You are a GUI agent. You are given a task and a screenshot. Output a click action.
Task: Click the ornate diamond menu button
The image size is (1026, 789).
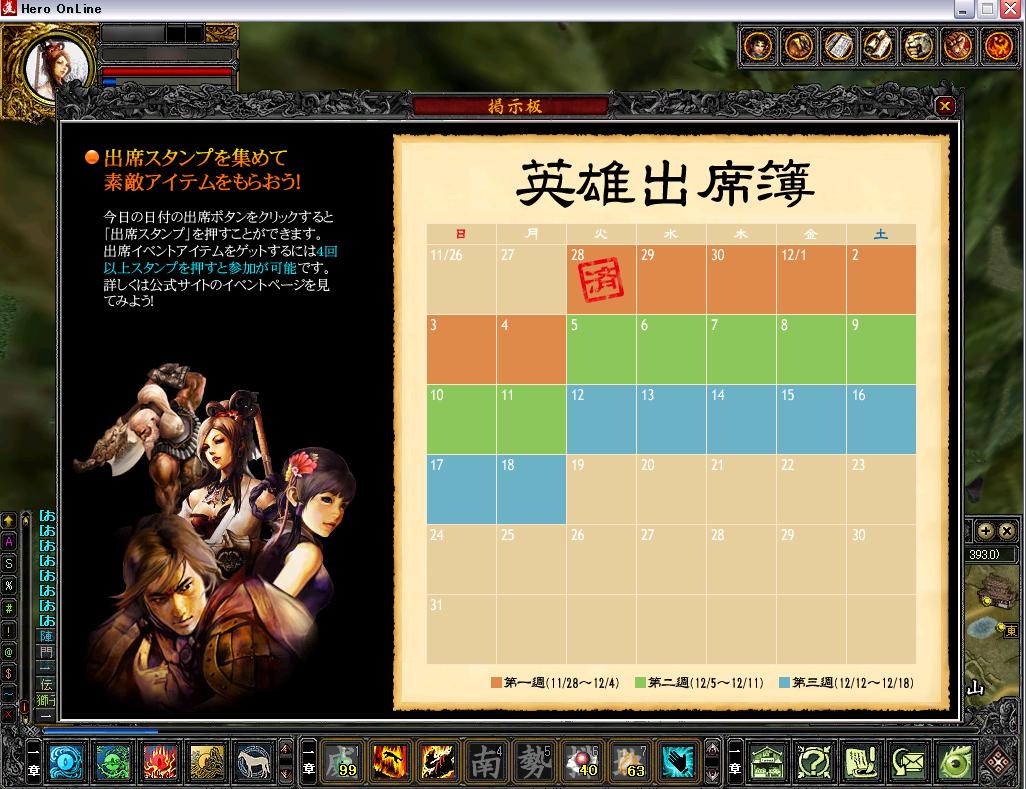tap(999, 762)
